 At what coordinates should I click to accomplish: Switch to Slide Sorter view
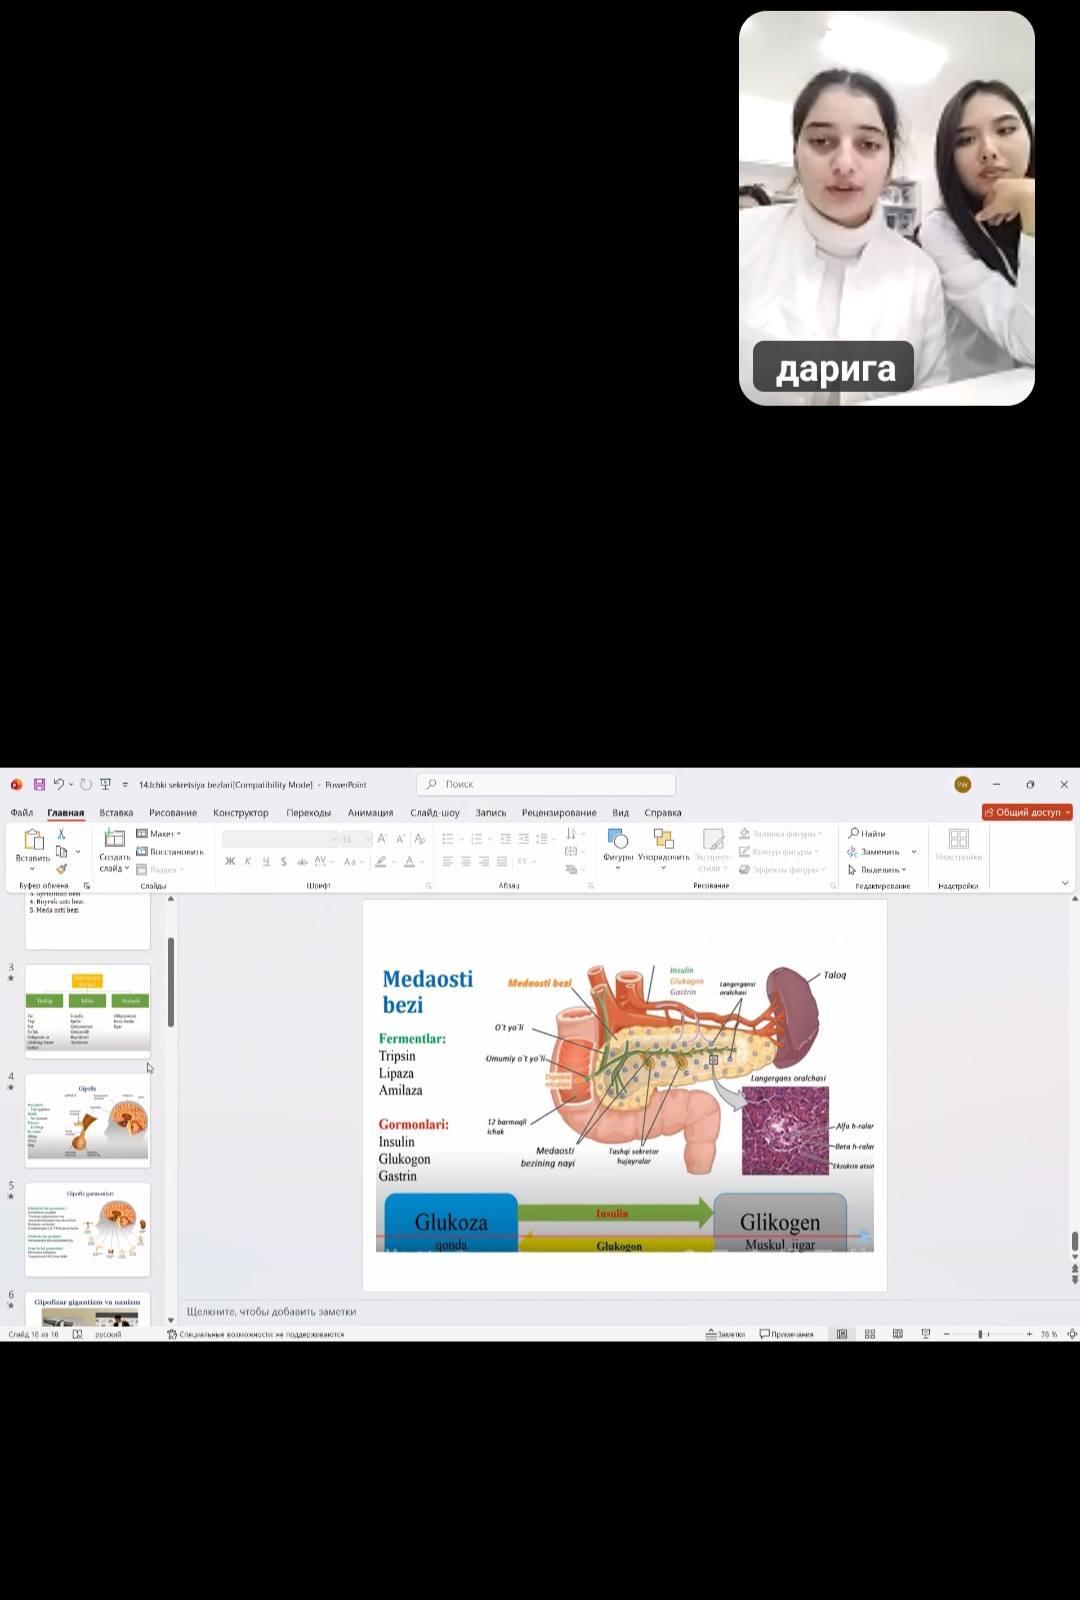tap(870, 1334)
